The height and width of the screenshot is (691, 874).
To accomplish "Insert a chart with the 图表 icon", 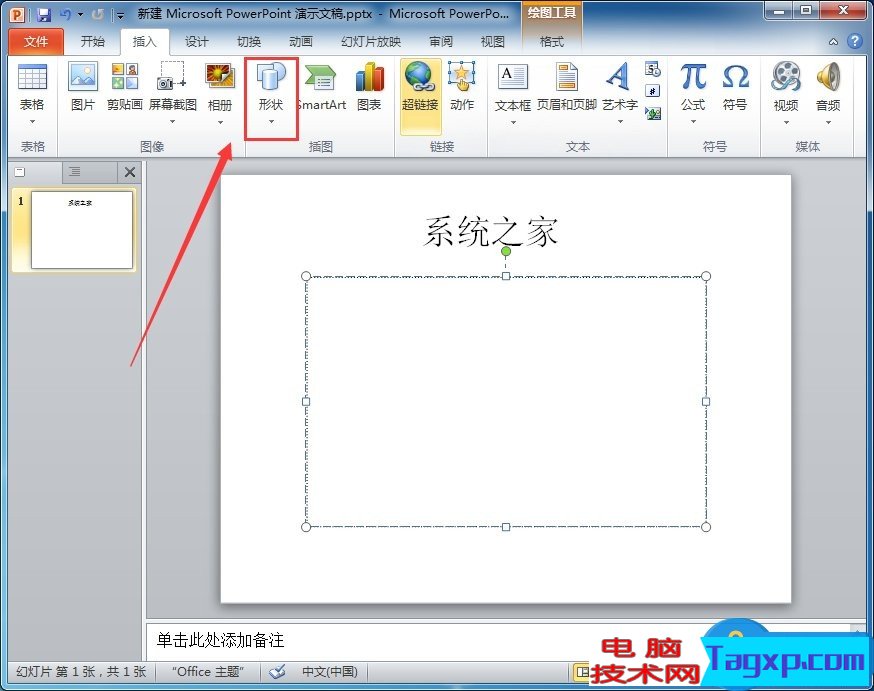I will click(x=370, y=77).
